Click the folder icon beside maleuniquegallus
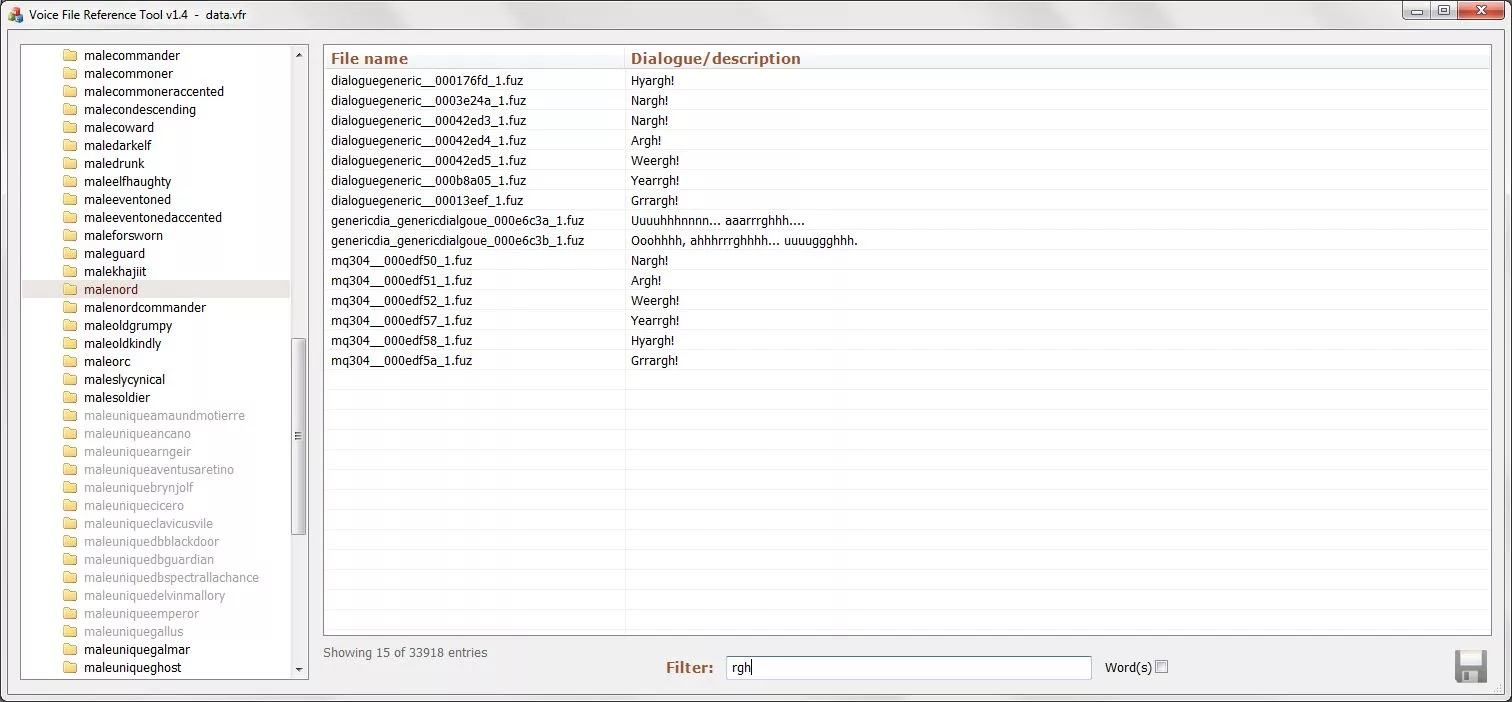 point(70,632)
